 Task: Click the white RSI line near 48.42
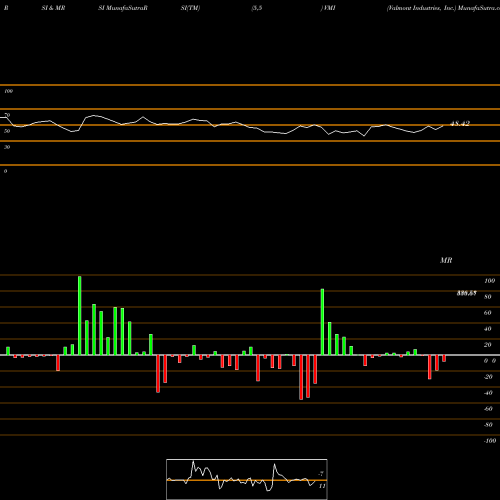(x=440, y=127)
